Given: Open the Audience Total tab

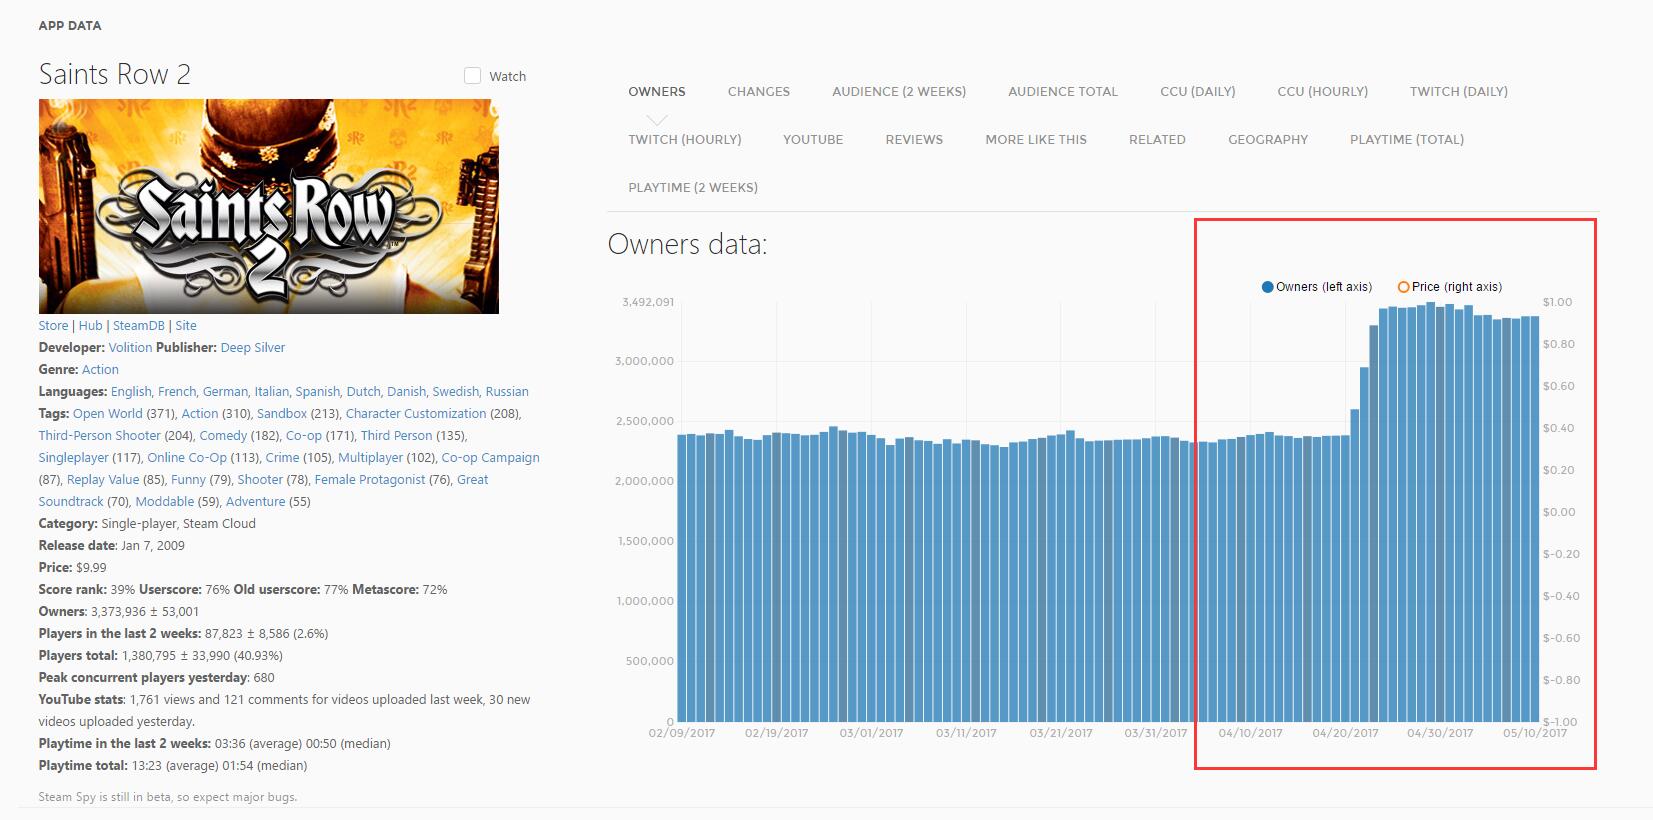Looking at the screenshot, I should coord(1063,91).
